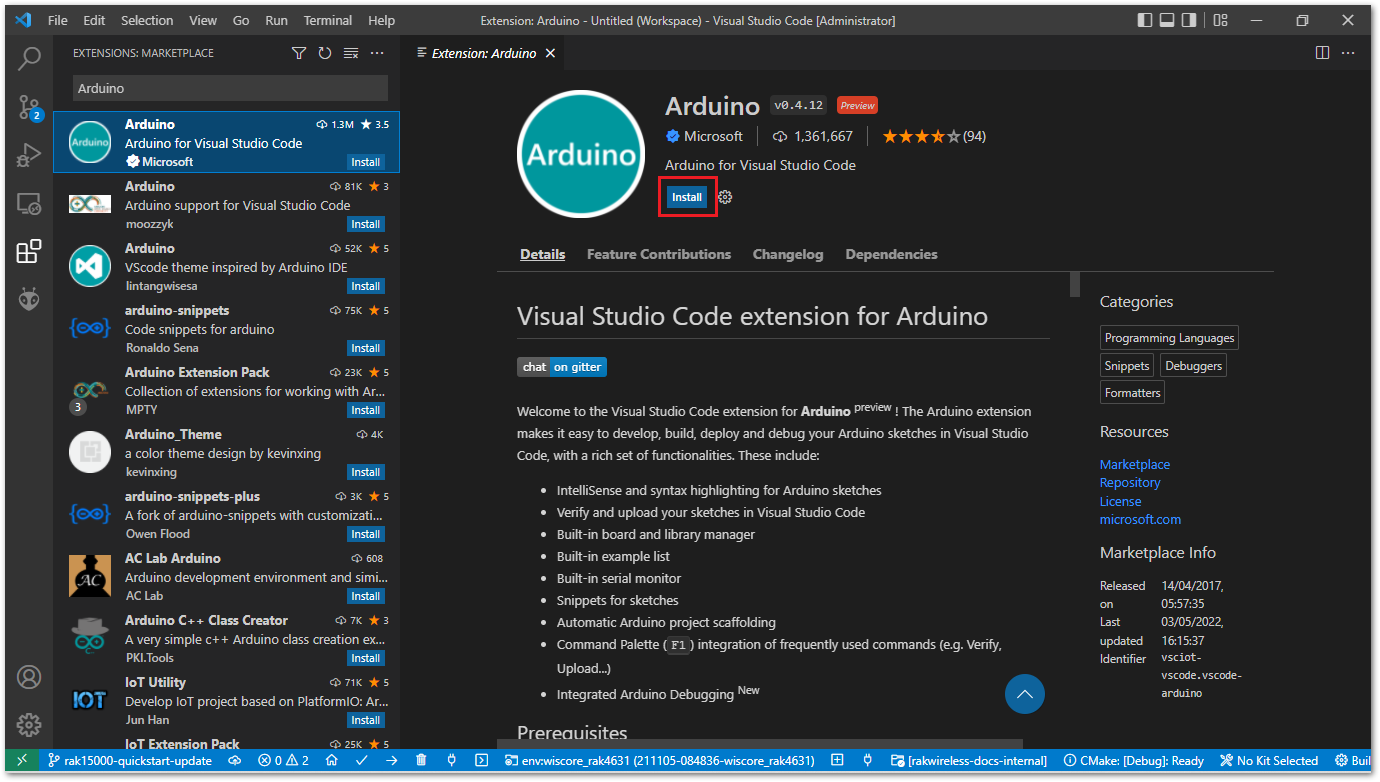The width and height of the screenshot is (1380, 782).
Task: Open Views and More Actions ellipsis menu
Action: (x=377, y=53)
